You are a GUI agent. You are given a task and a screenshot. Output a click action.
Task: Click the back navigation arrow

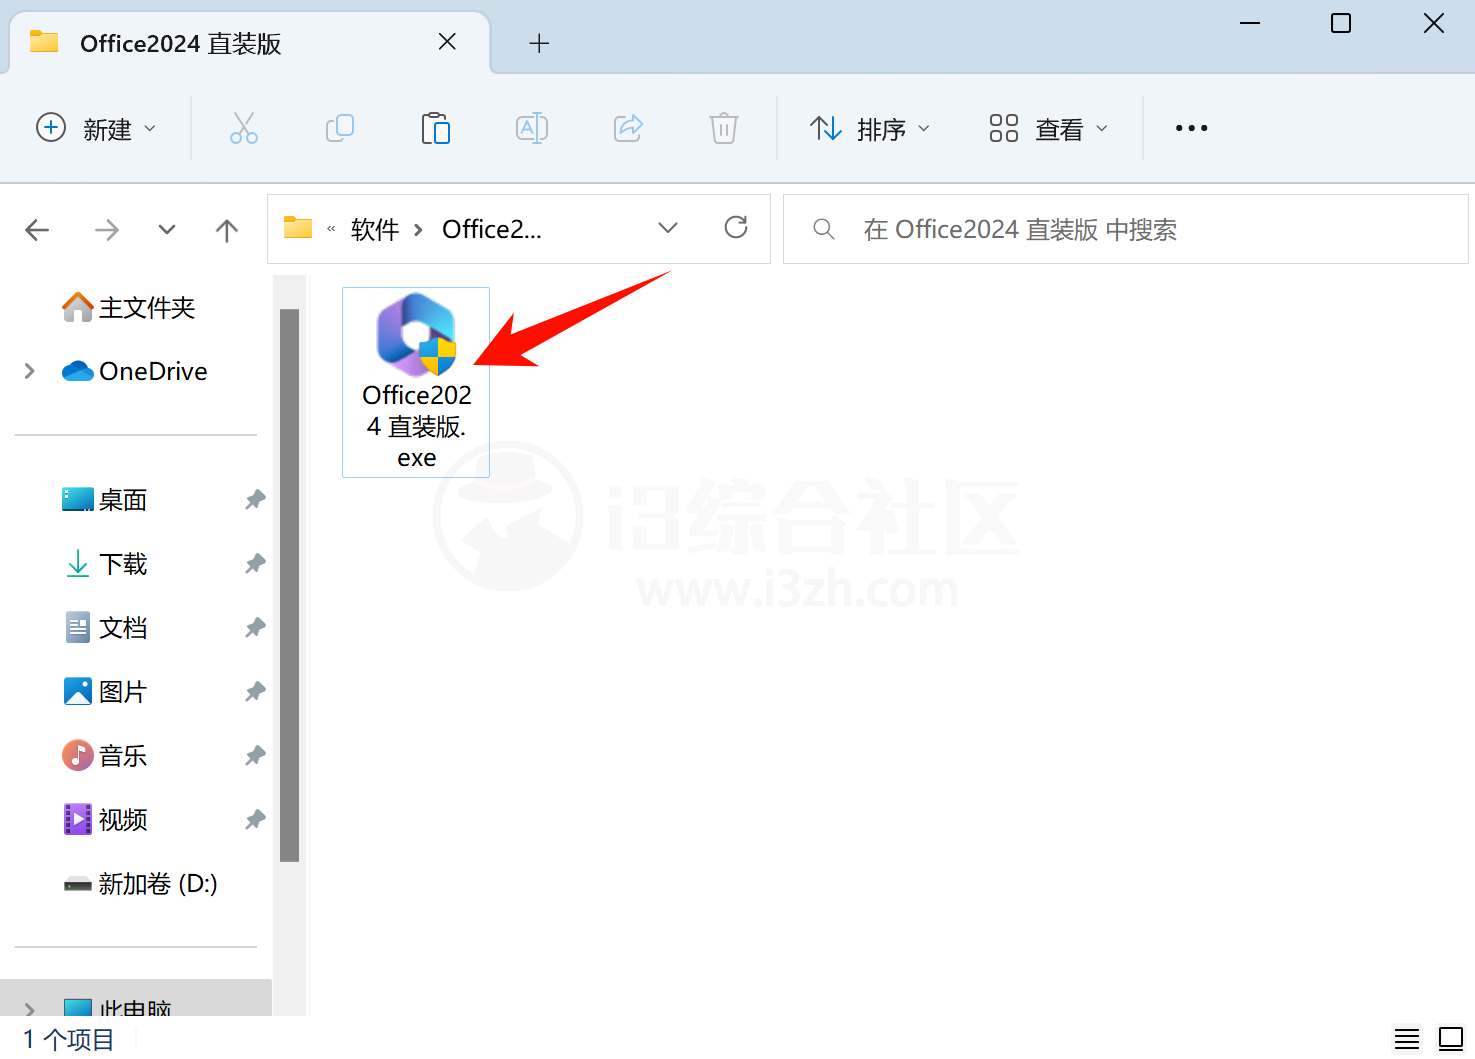click(36, 229)
